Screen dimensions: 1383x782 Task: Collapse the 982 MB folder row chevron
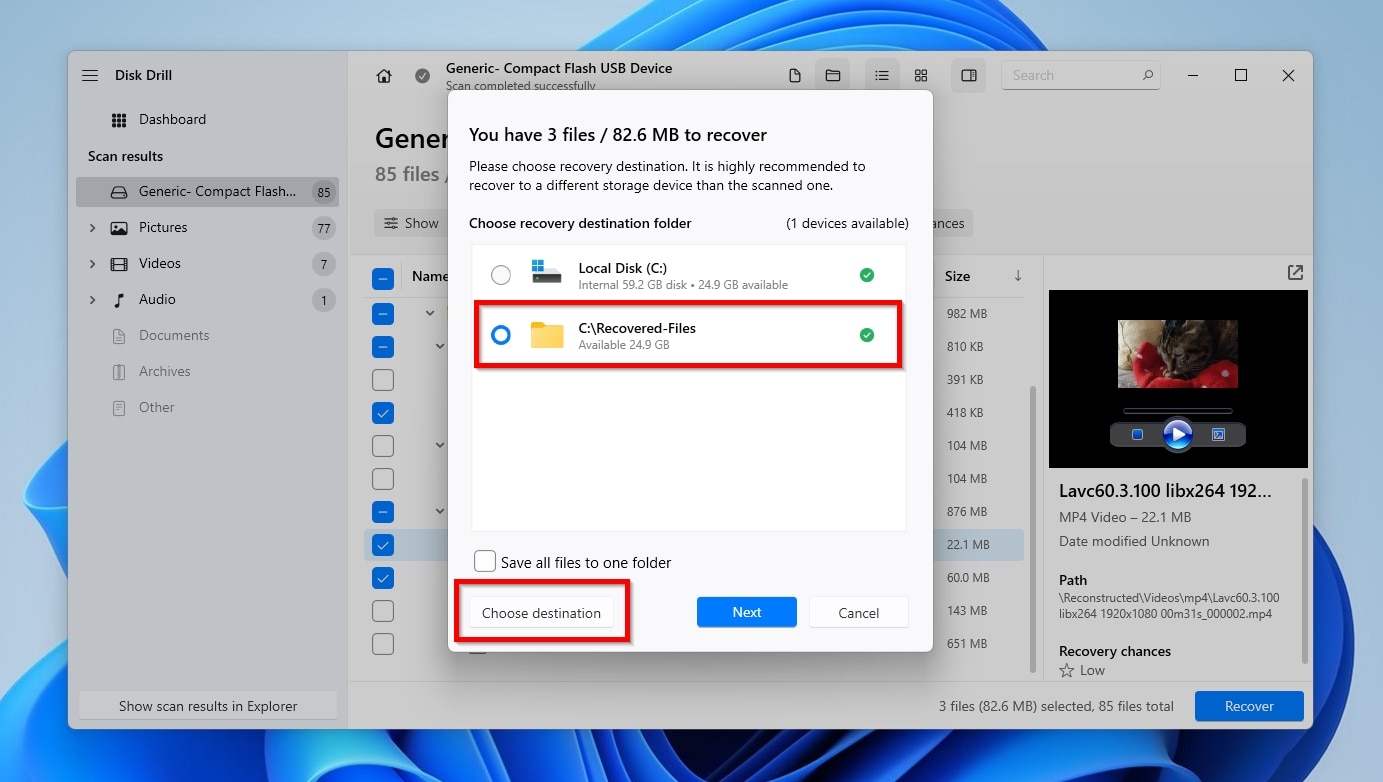tap(430, 313)
